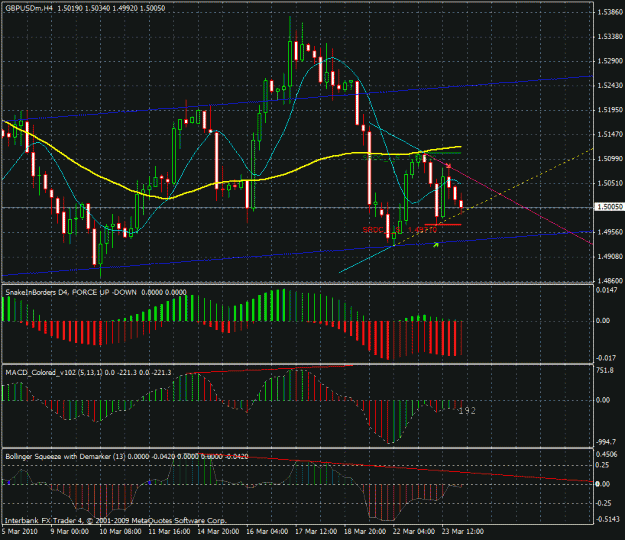Click the 5 Mar 2010 date label

coord(20,532)
